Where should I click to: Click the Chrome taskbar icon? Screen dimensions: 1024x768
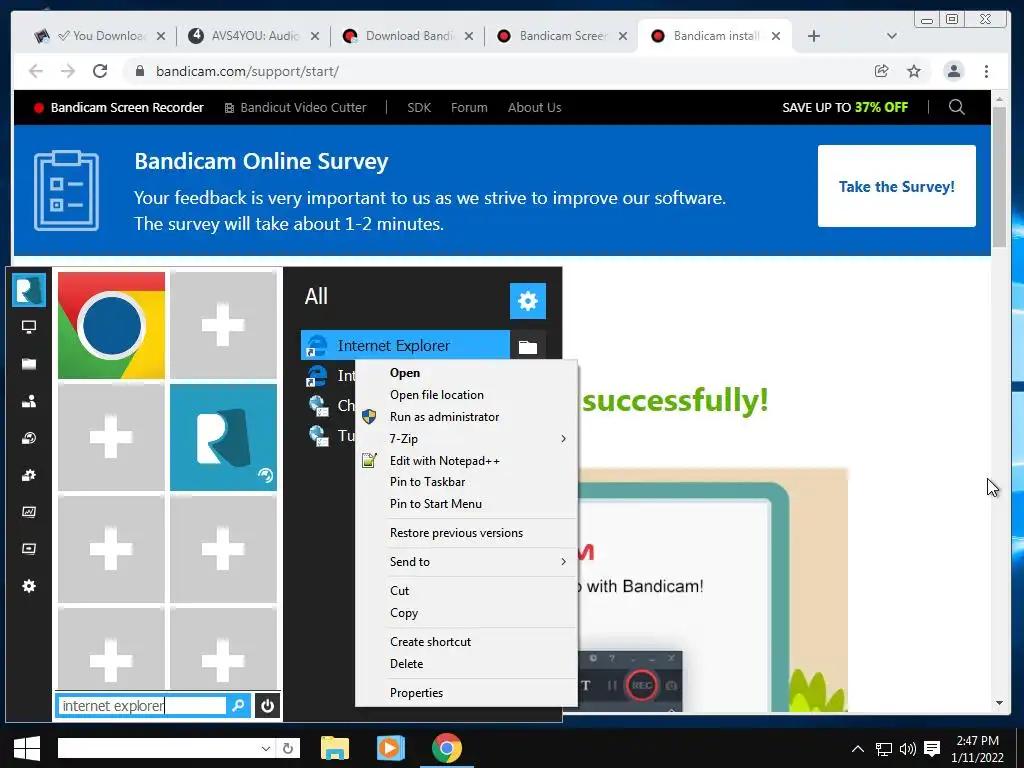(447, 748)
